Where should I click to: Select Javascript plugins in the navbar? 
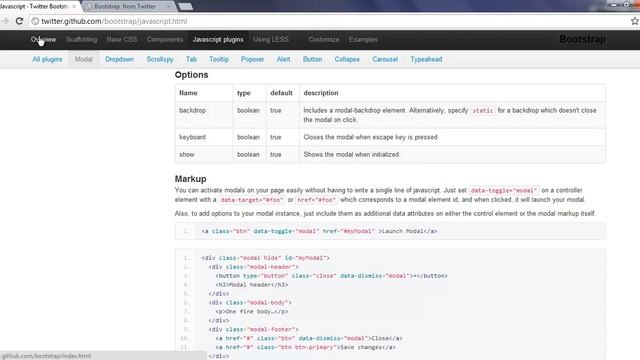[218, 40]
